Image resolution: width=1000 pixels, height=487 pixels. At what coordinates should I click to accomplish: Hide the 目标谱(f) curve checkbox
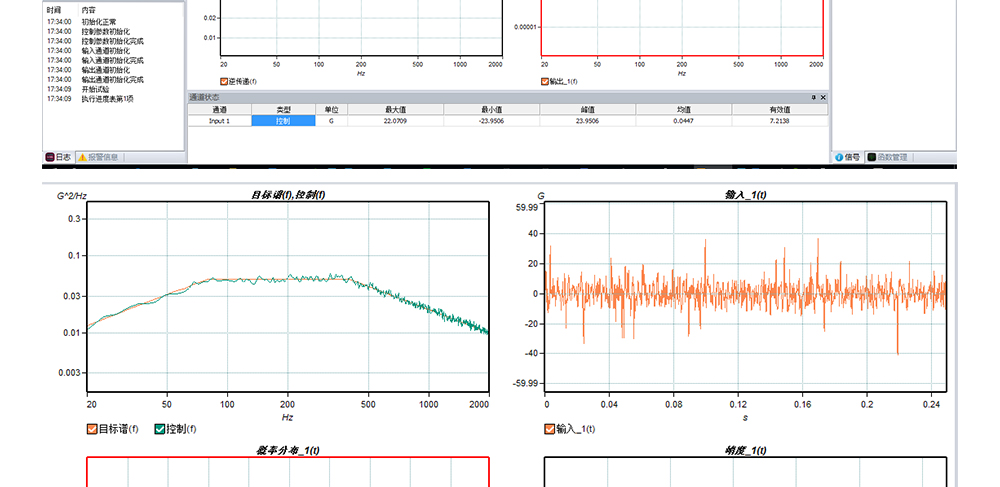92,429
